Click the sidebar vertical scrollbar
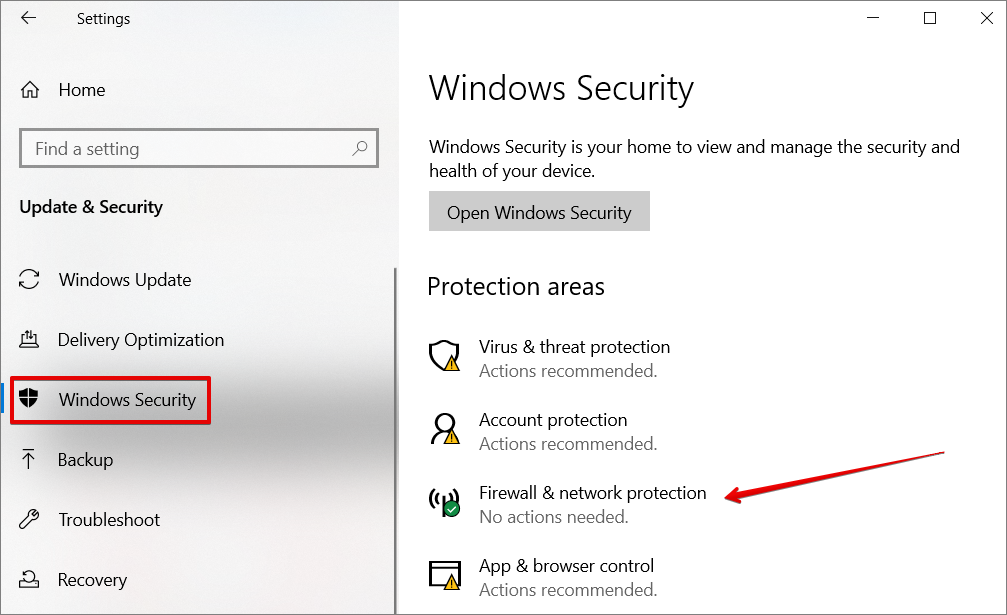This screenshot has height=615, width=1007. [395, 440]
